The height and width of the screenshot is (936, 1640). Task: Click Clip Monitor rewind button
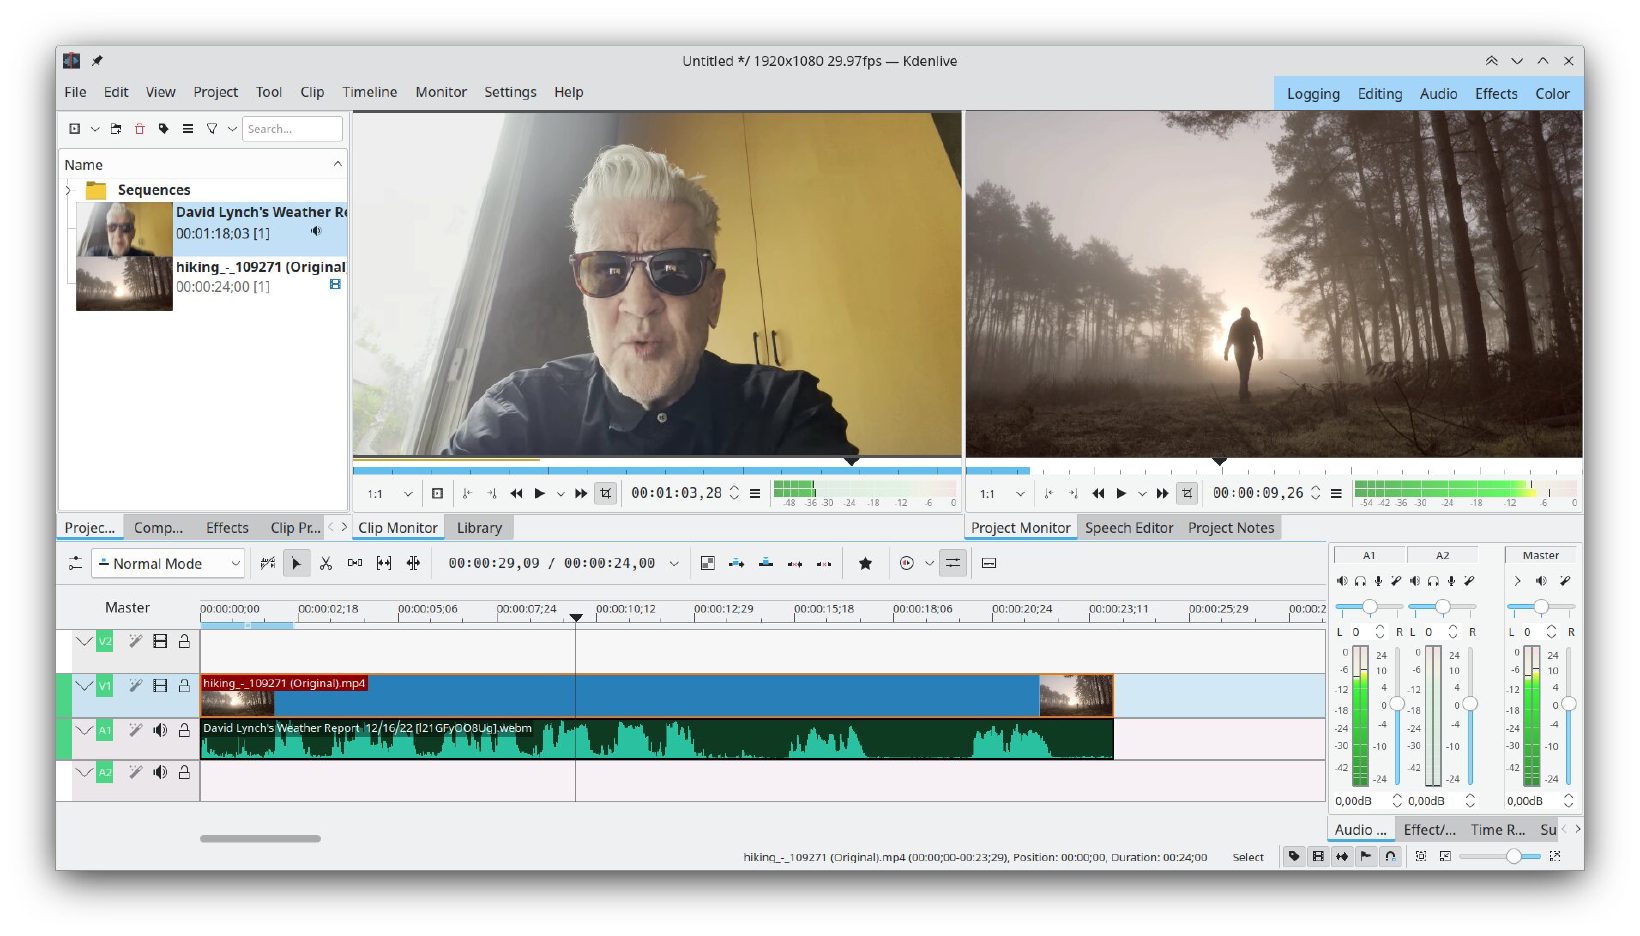tap(516, 493)
